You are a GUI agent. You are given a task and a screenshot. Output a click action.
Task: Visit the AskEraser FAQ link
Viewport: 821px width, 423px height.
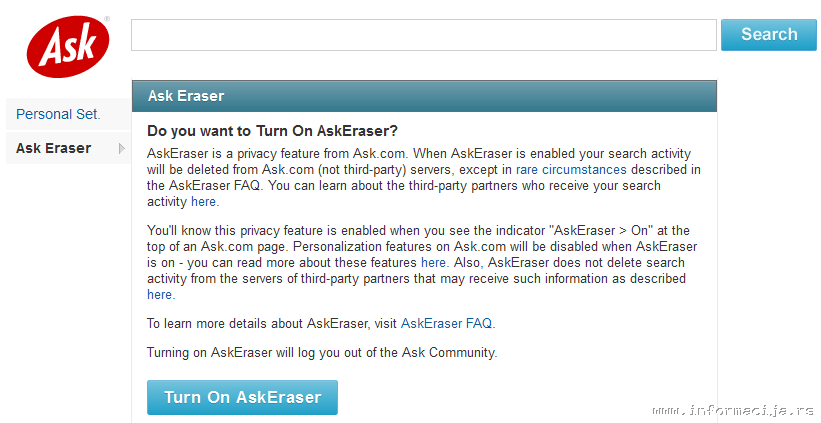tap(447, 324)
